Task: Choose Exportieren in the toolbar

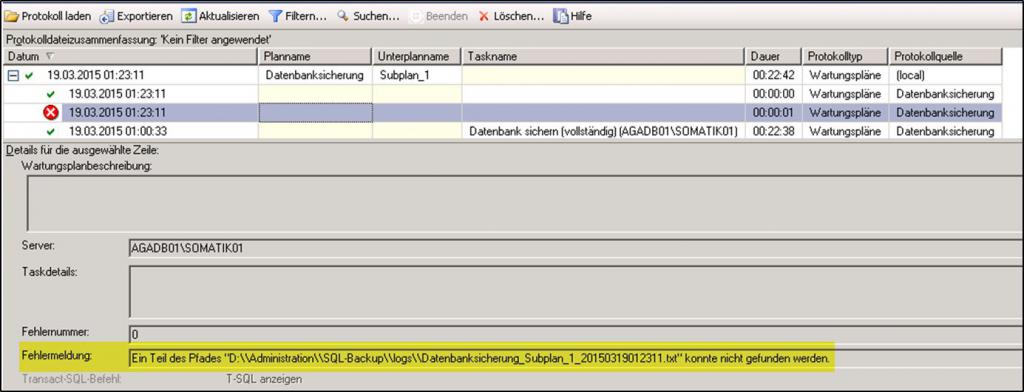Action: tap(136, 16)
